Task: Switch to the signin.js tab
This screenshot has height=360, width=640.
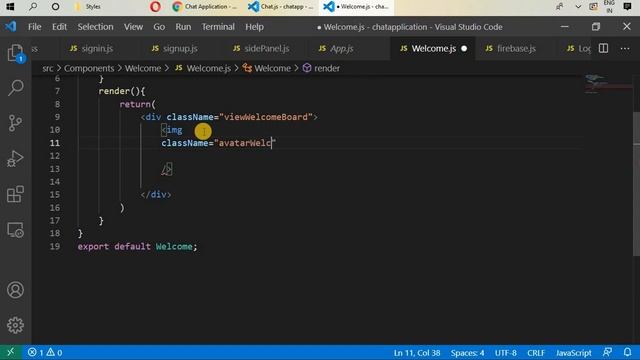Action: pyautogui.click(x=97, y=48)
